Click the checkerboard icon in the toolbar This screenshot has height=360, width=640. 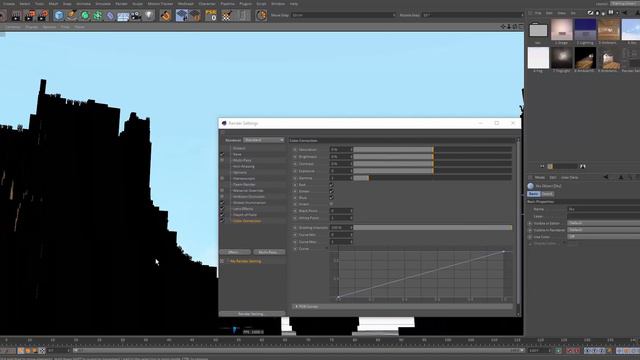(227, 16)
